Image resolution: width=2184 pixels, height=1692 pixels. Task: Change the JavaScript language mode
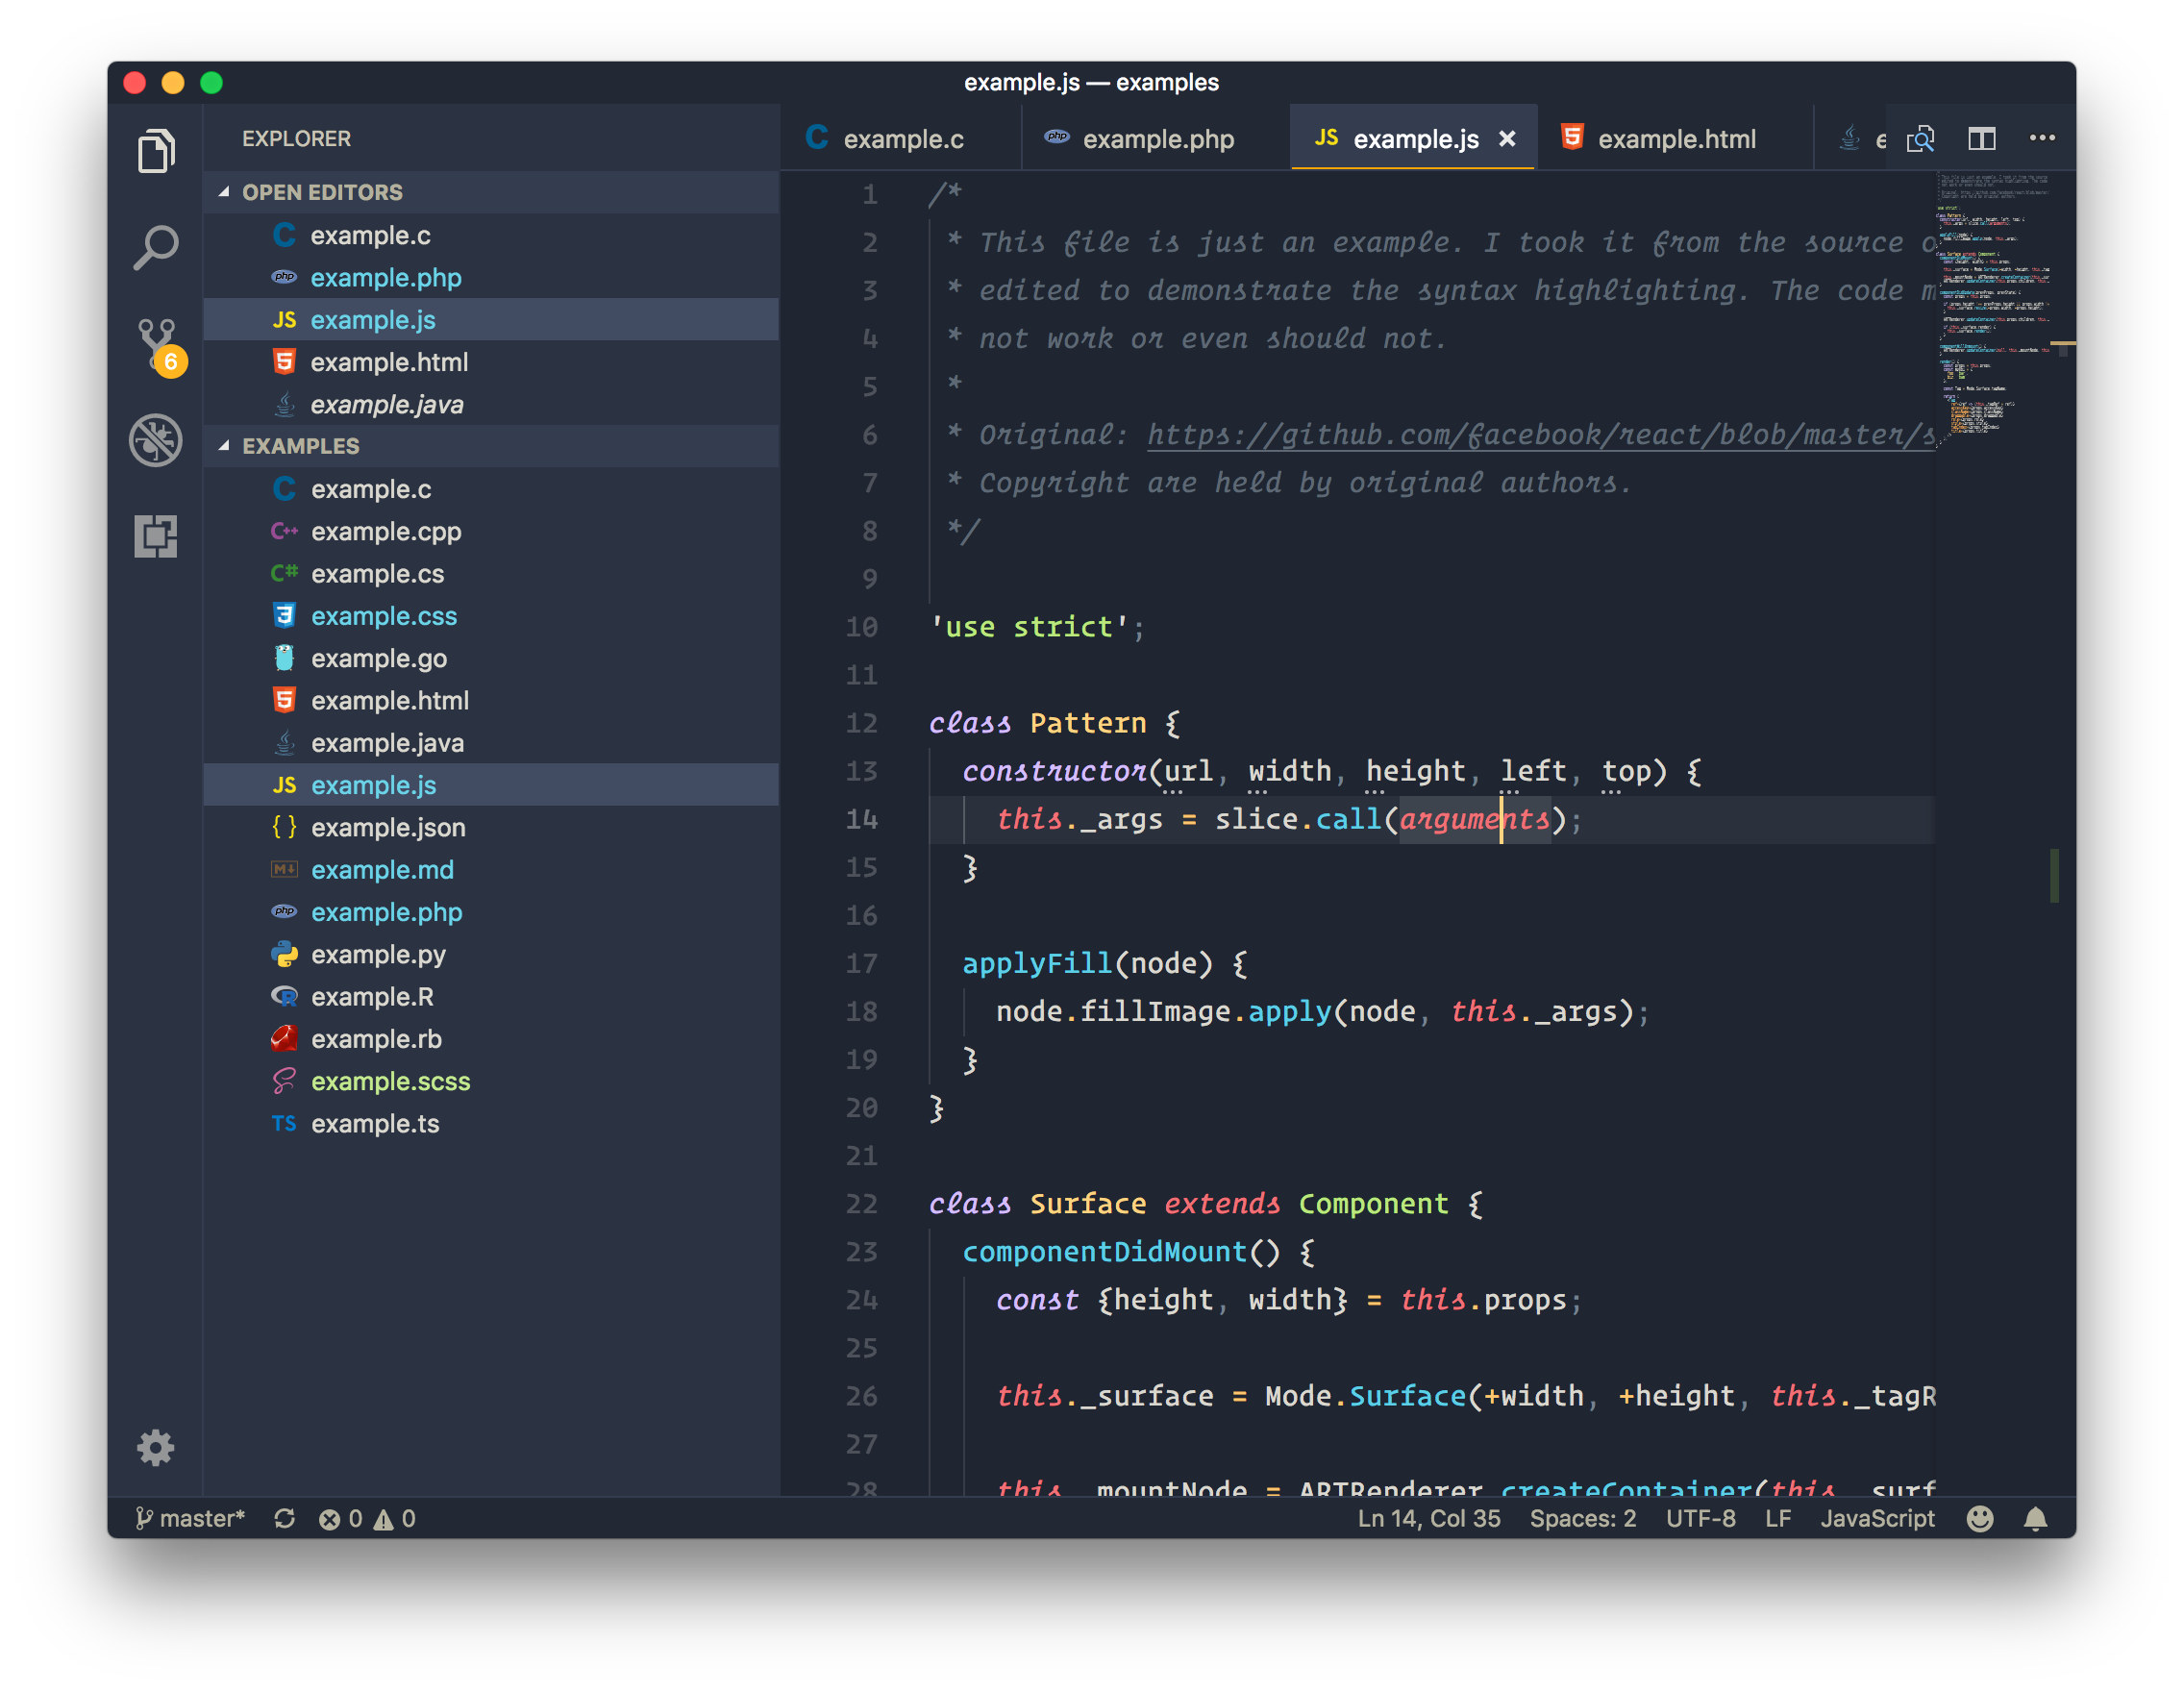(x=1877, y=1519)
